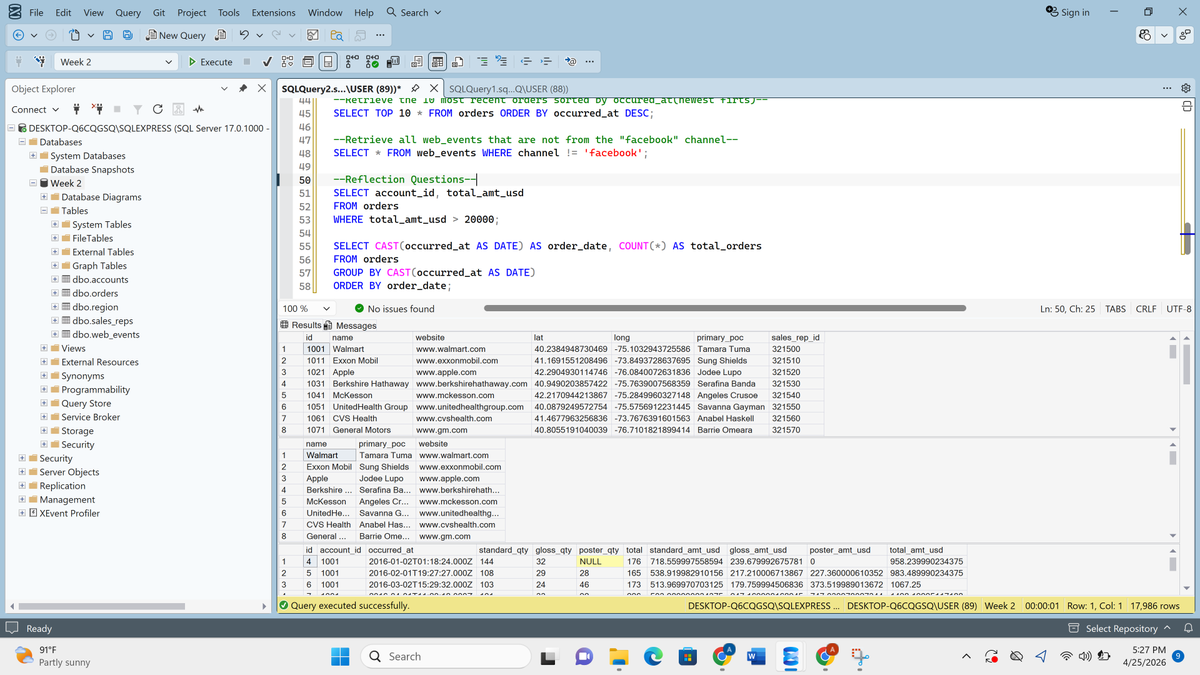Toggle Include Client Statistics icon
This screenshot has height=675, width=1200.
(393, 62)
